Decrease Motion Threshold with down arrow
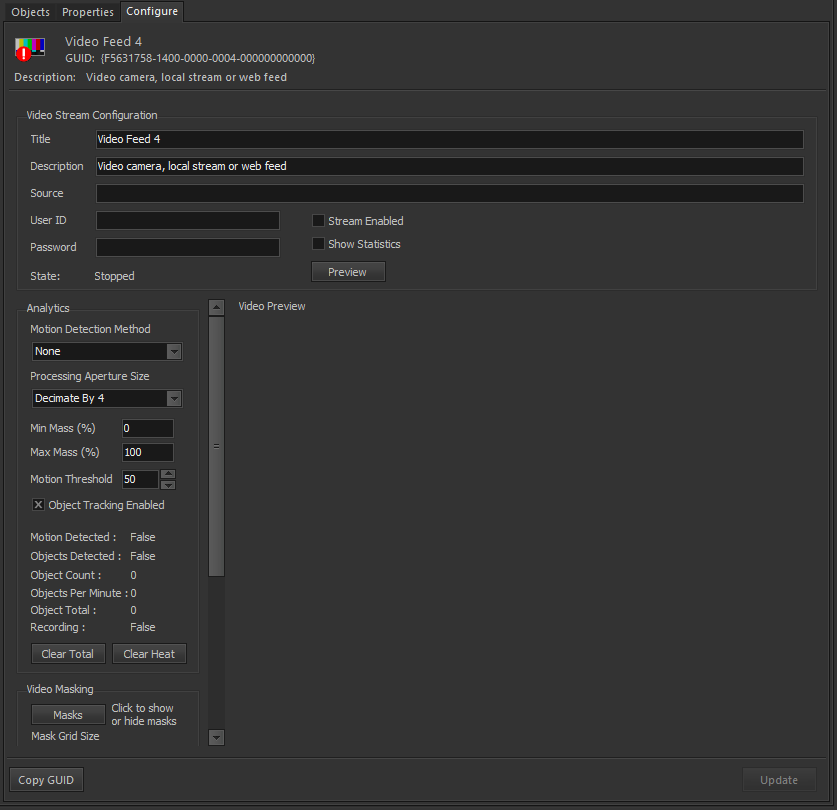Image resolution: width=837 pixels, height=810 pixels. coord(168,485)
